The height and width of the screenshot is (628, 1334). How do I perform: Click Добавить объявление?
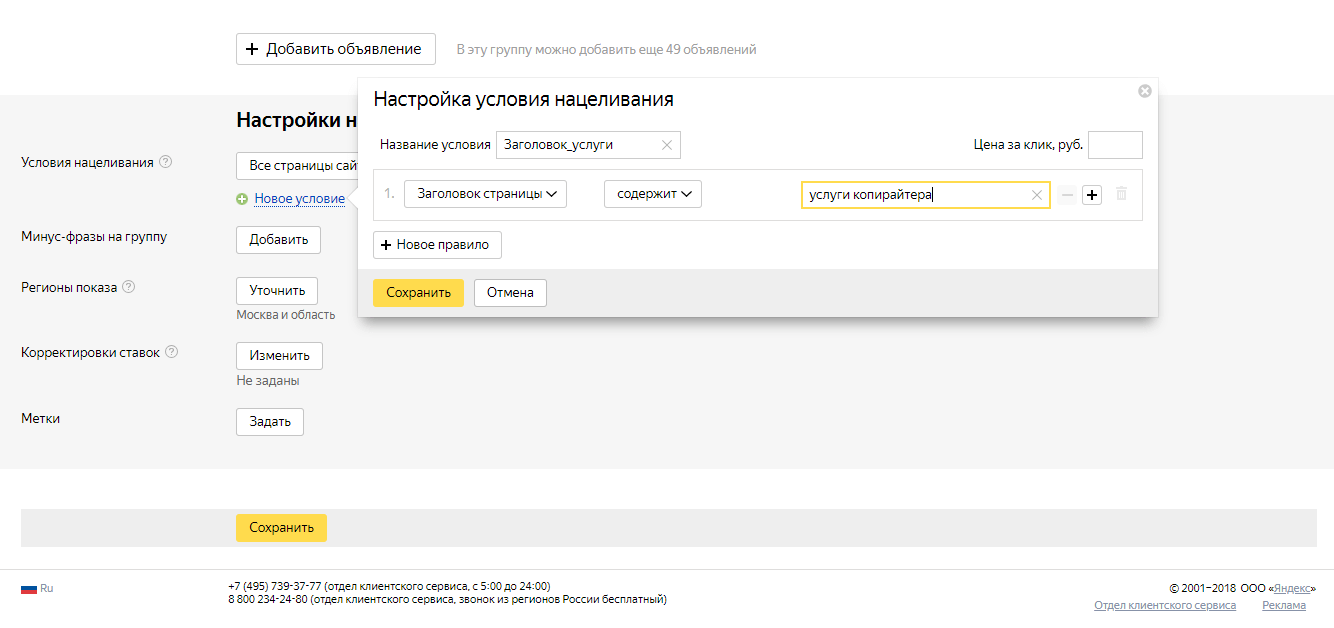coord(335,48)
